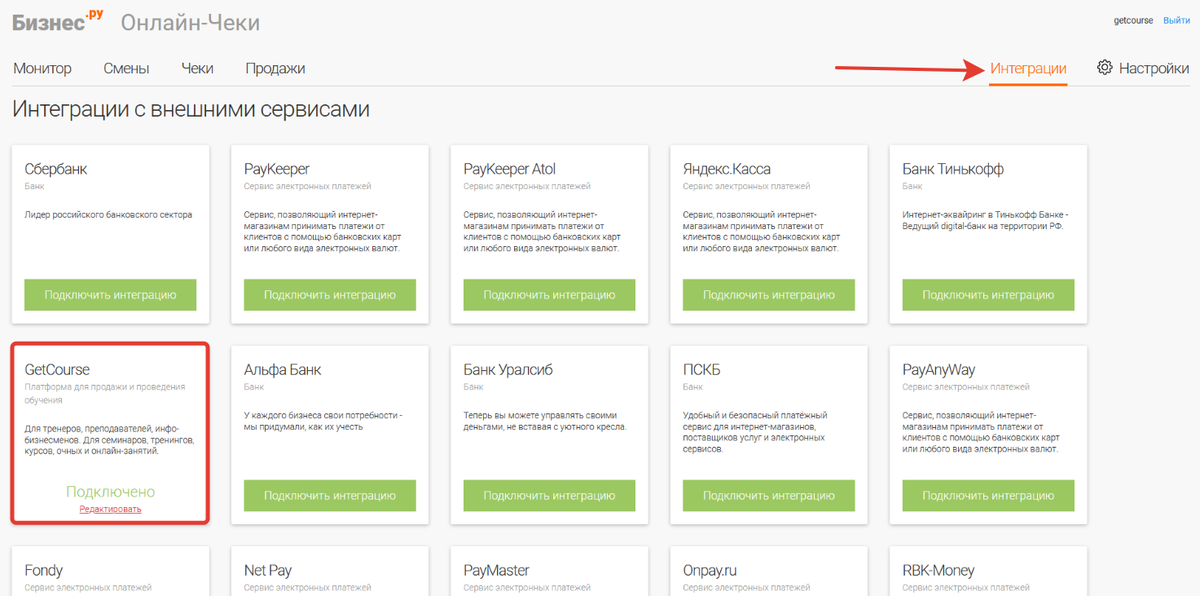Click the PayKeeper card title
The image size is (1200, 596).
click(277, 169)
